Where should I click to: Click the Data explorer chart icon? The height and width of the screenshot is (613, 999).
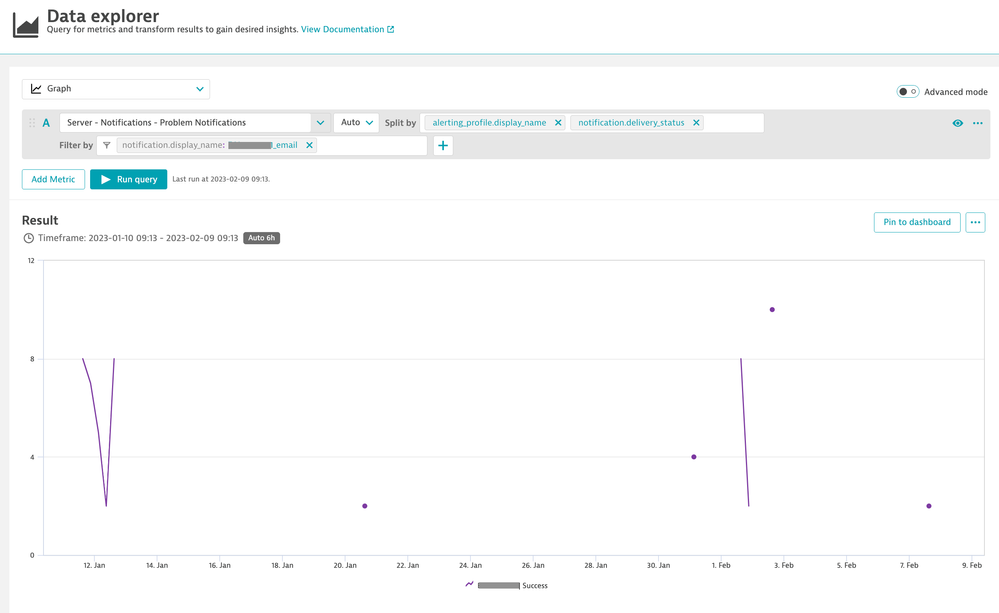tap(26, 23)
